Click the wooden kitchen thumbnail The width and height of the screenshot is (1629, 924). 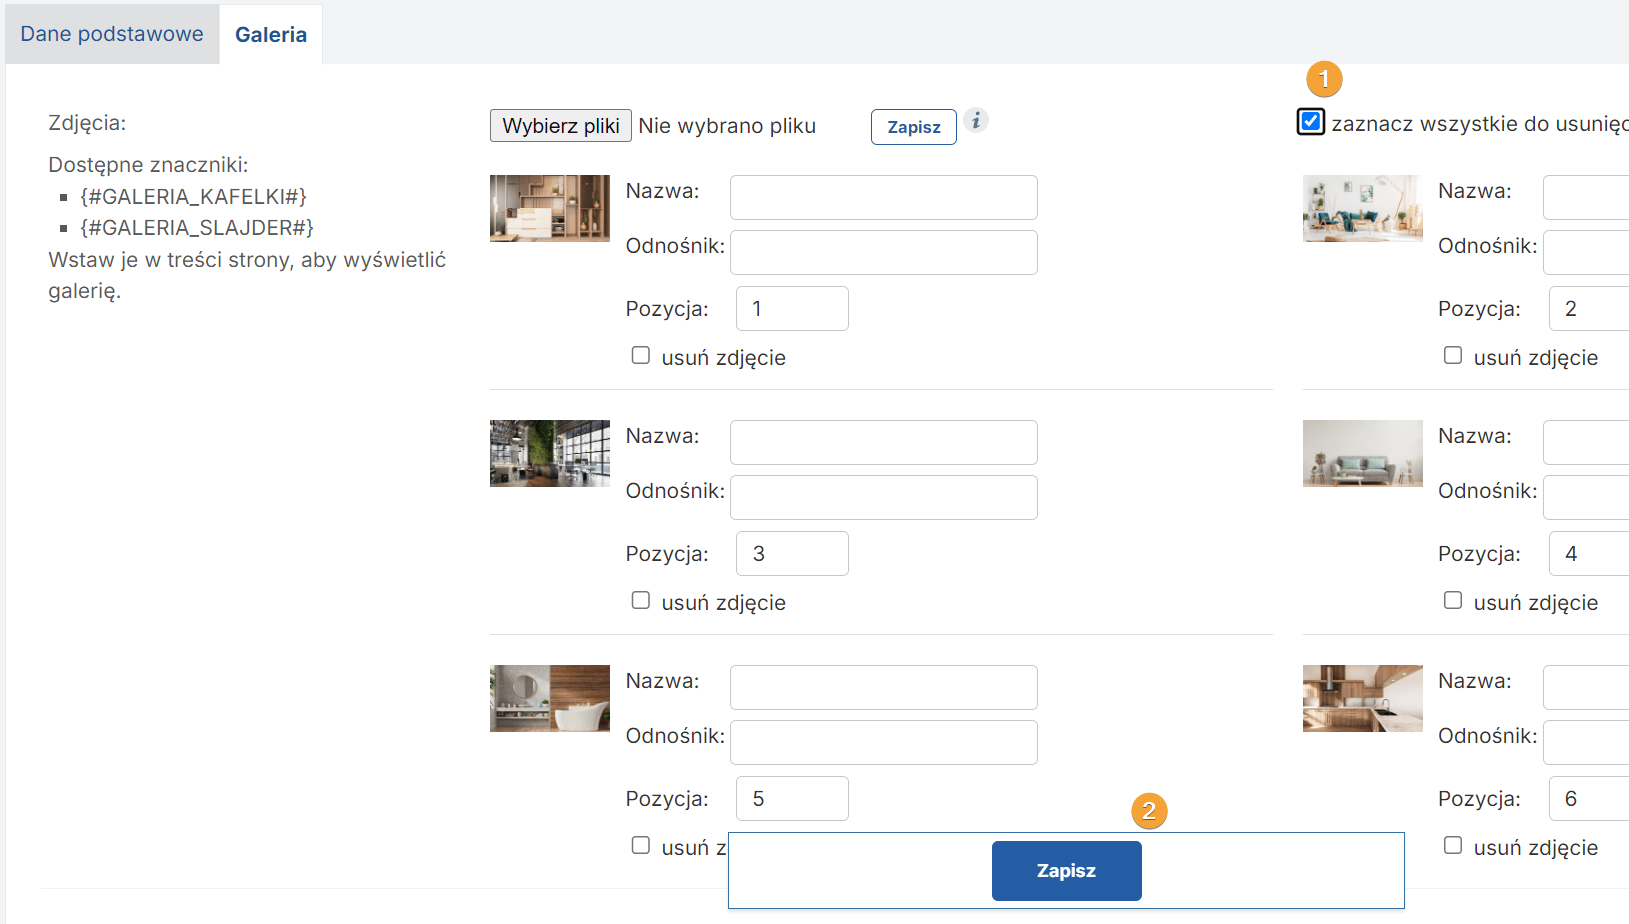[1362, 698]
